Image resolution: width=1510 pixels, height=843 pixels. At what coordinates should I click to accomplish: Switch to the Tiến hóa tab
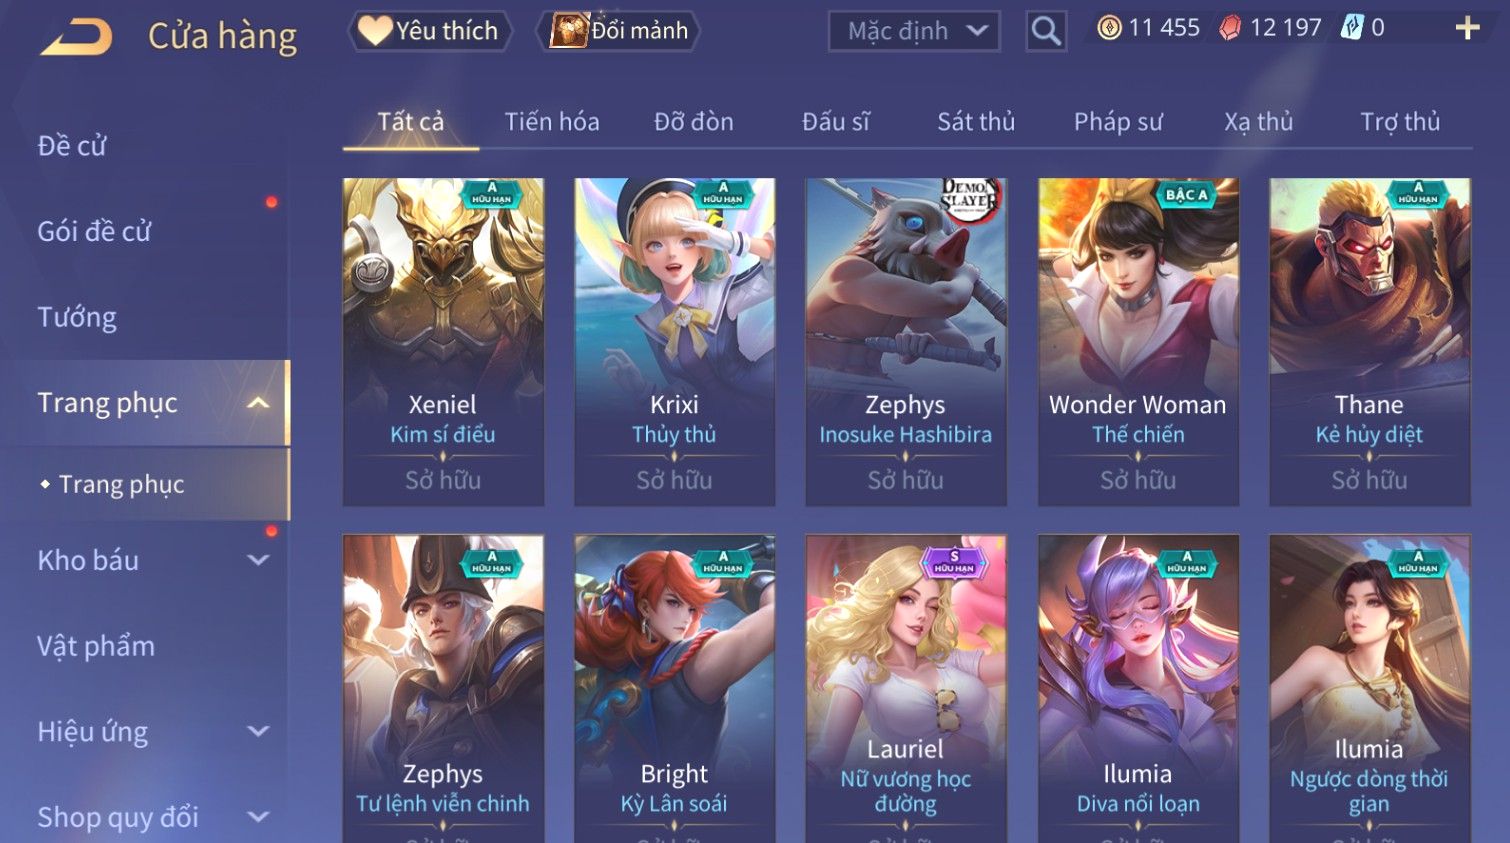pyautogui.click(x=552, y=122)
